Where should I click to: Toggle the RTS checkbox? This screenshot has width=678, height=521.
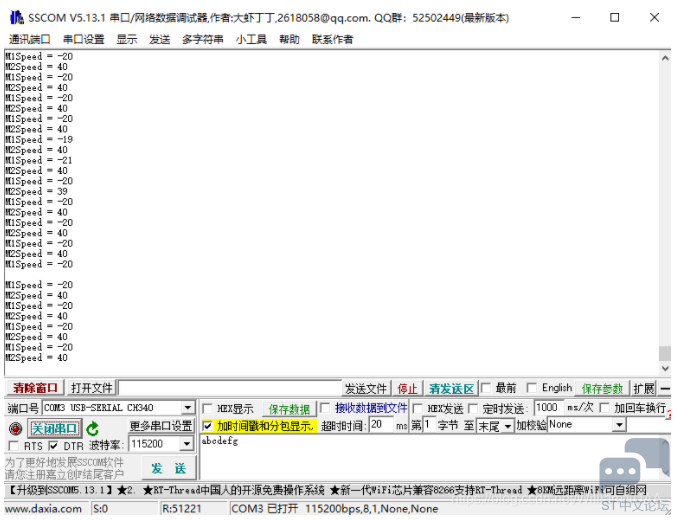14,445
